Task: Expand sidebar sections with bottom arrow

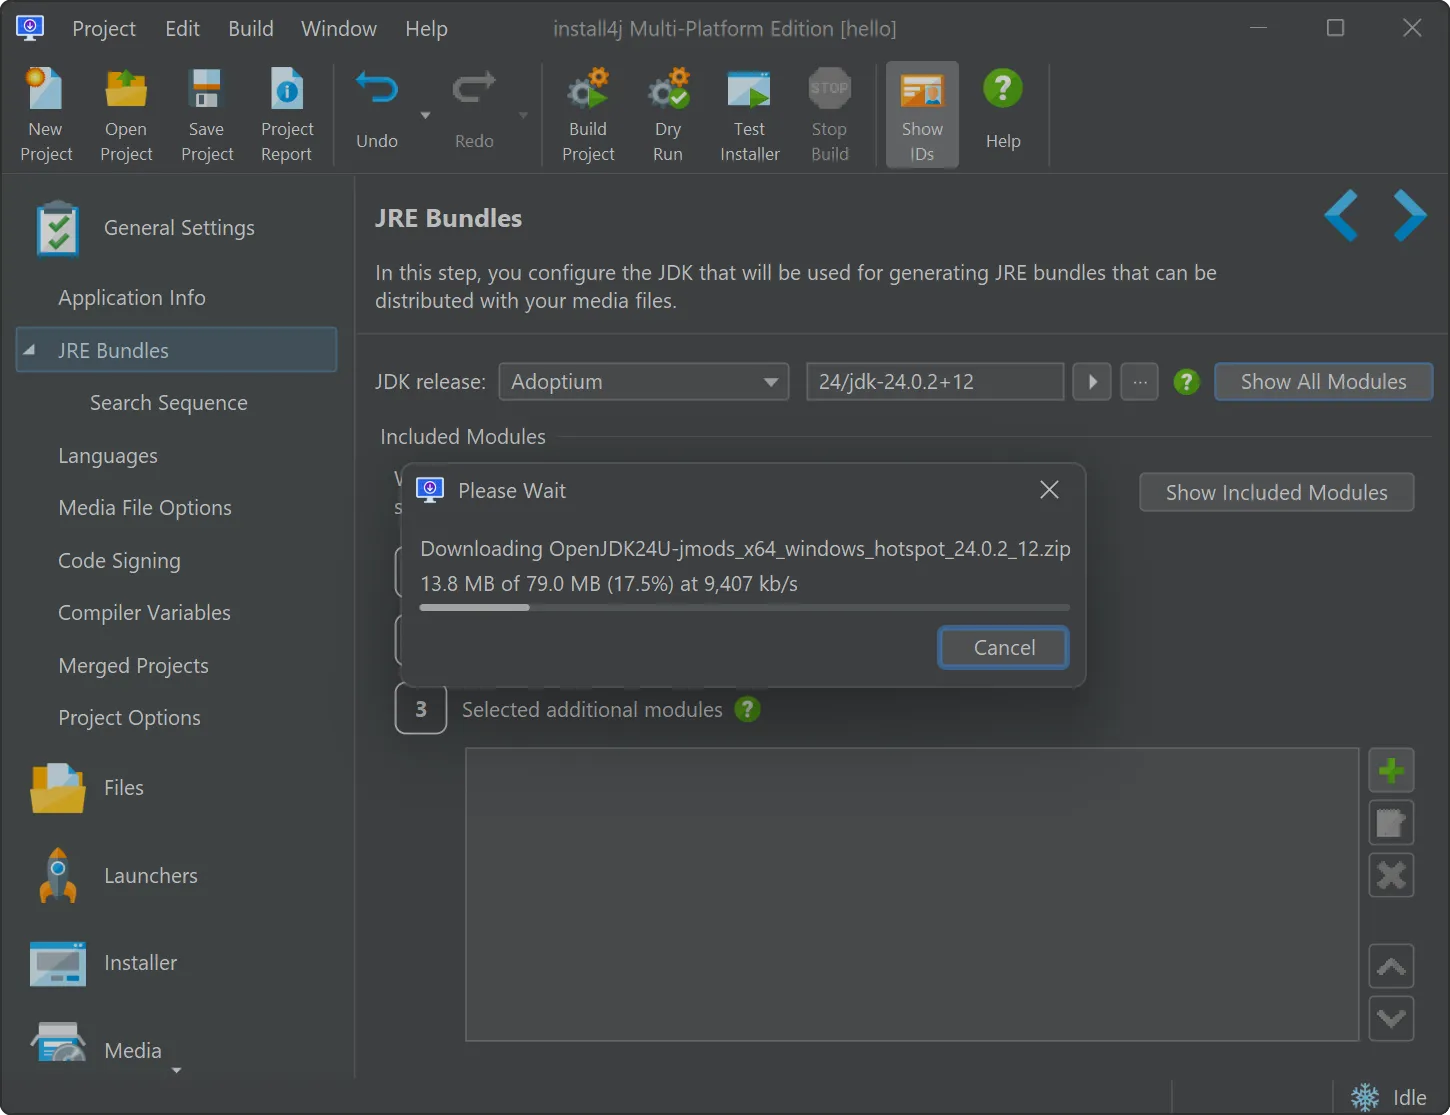Action: tap(177, 1071)
